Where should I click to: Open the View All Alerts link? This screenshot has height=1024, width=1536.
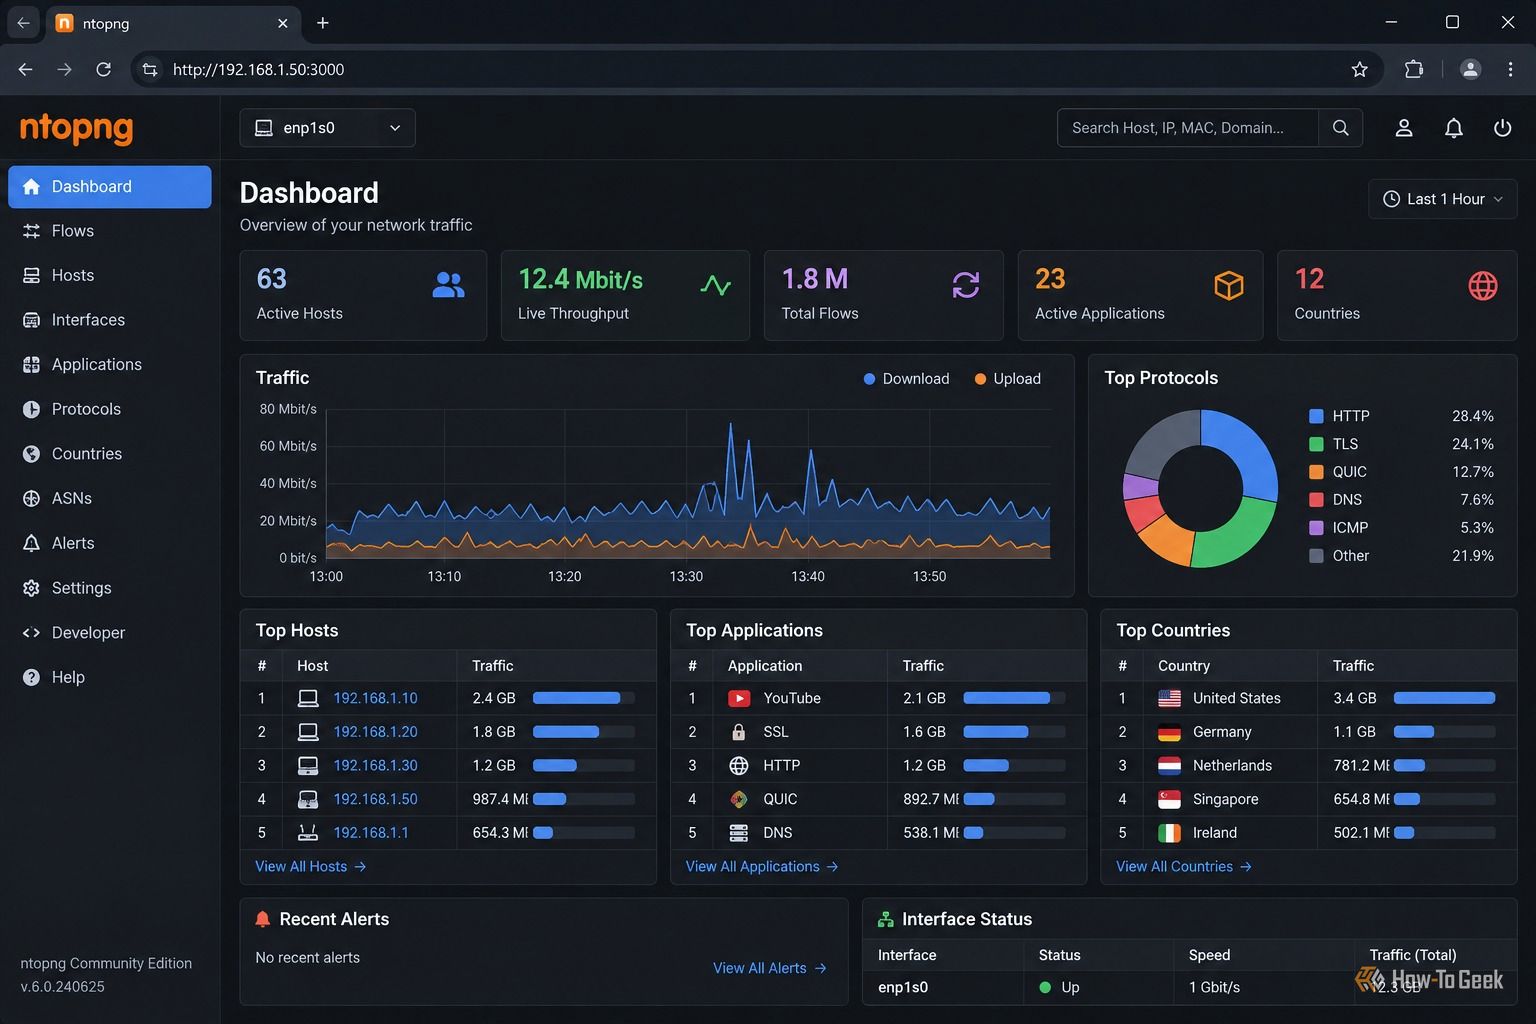(x=770, y=968)
